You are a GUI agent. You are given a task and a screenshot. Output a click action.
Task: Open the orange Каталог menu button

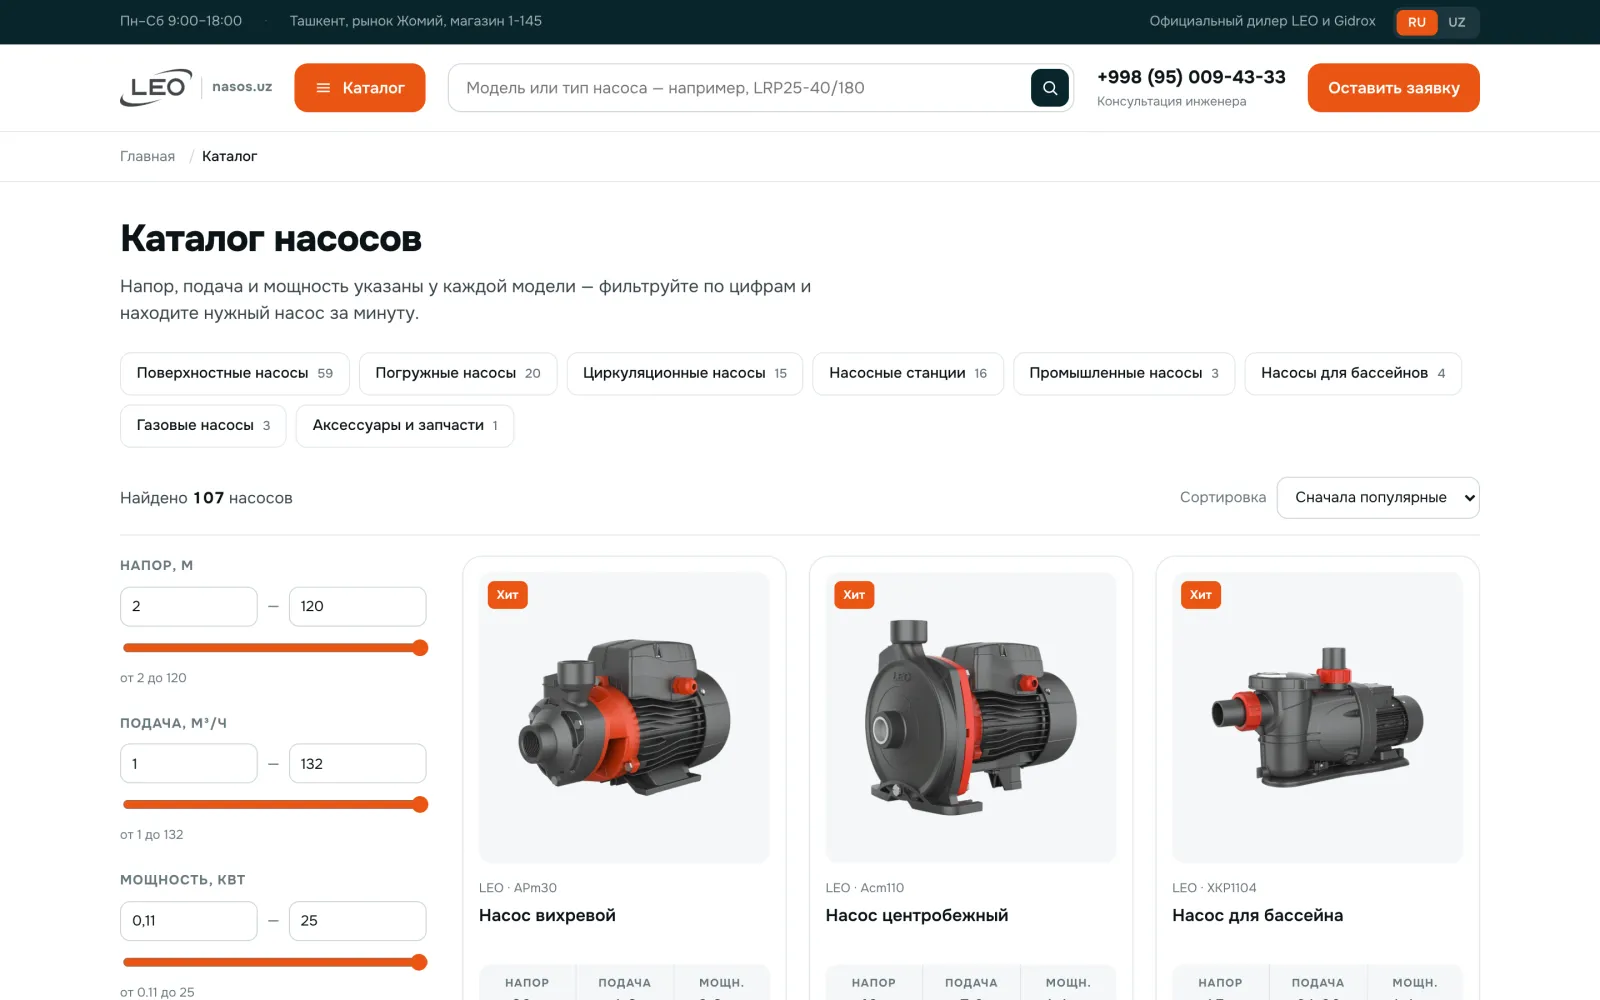[360, 88]
